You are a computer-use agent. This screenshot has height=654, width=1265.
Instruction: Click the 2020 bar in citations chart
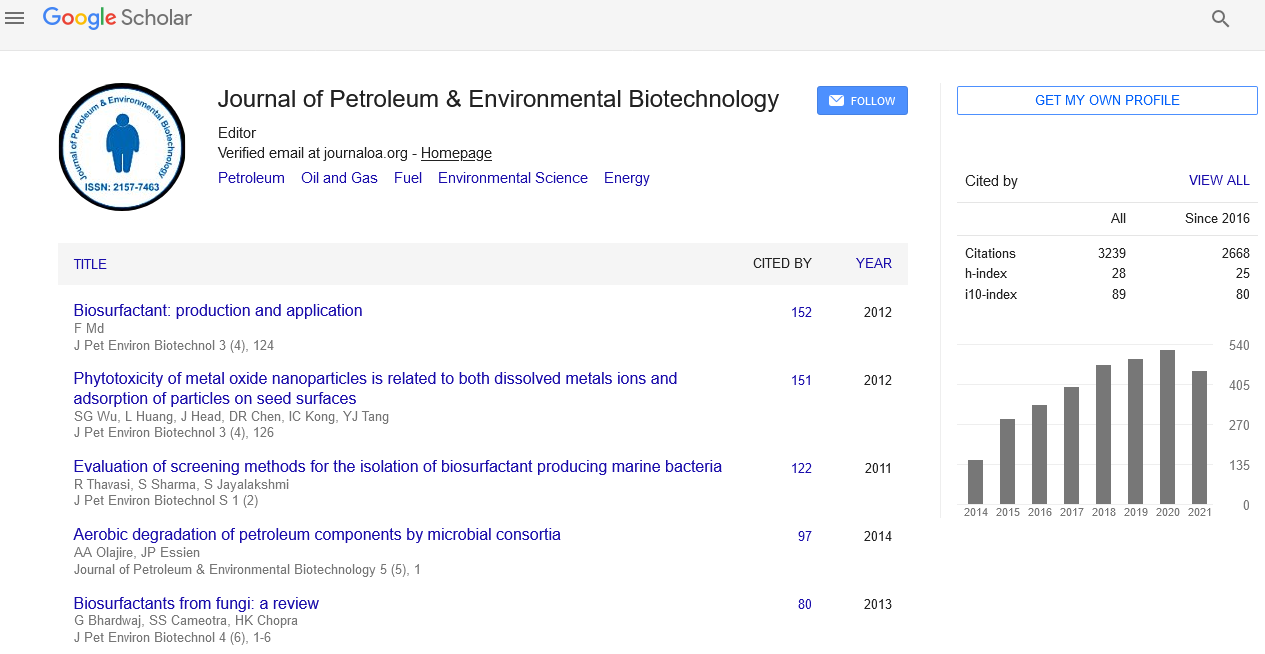(x=1167, y=427)
